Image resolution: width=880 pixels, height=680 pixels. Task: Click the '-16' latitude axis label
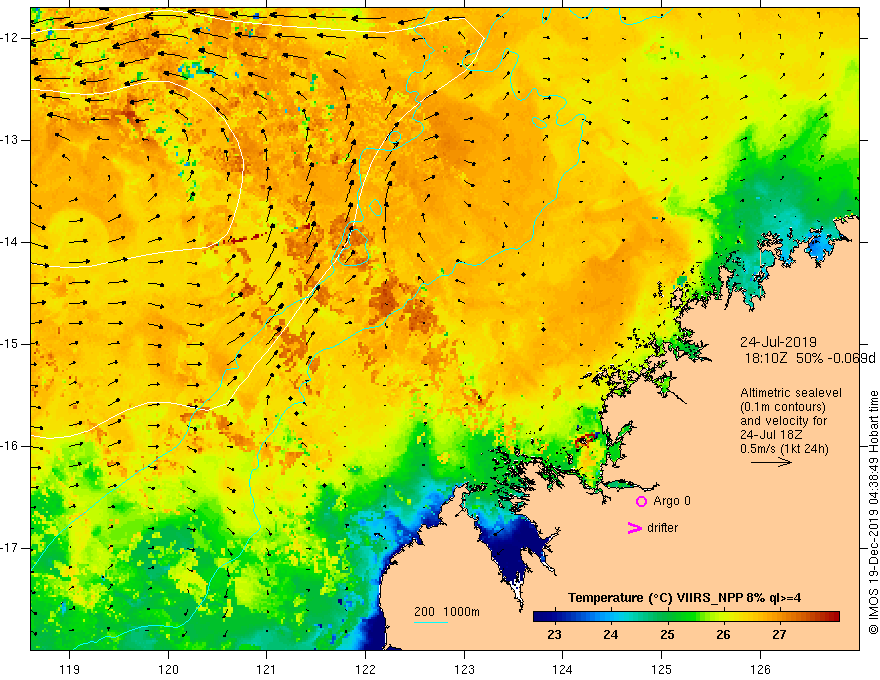coord(11,446)
